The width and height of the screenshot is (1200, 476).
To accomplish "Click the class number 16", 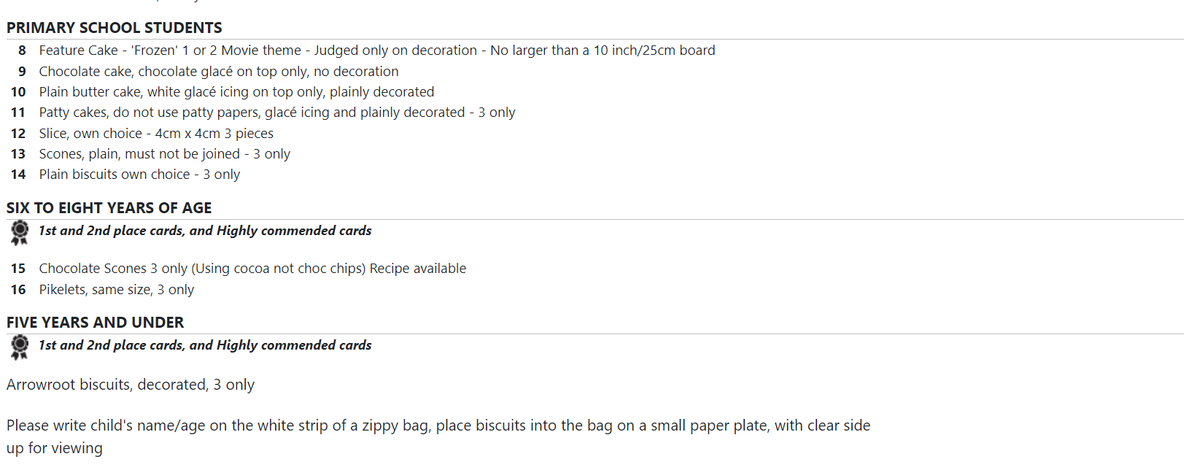I will pos(18,289).
